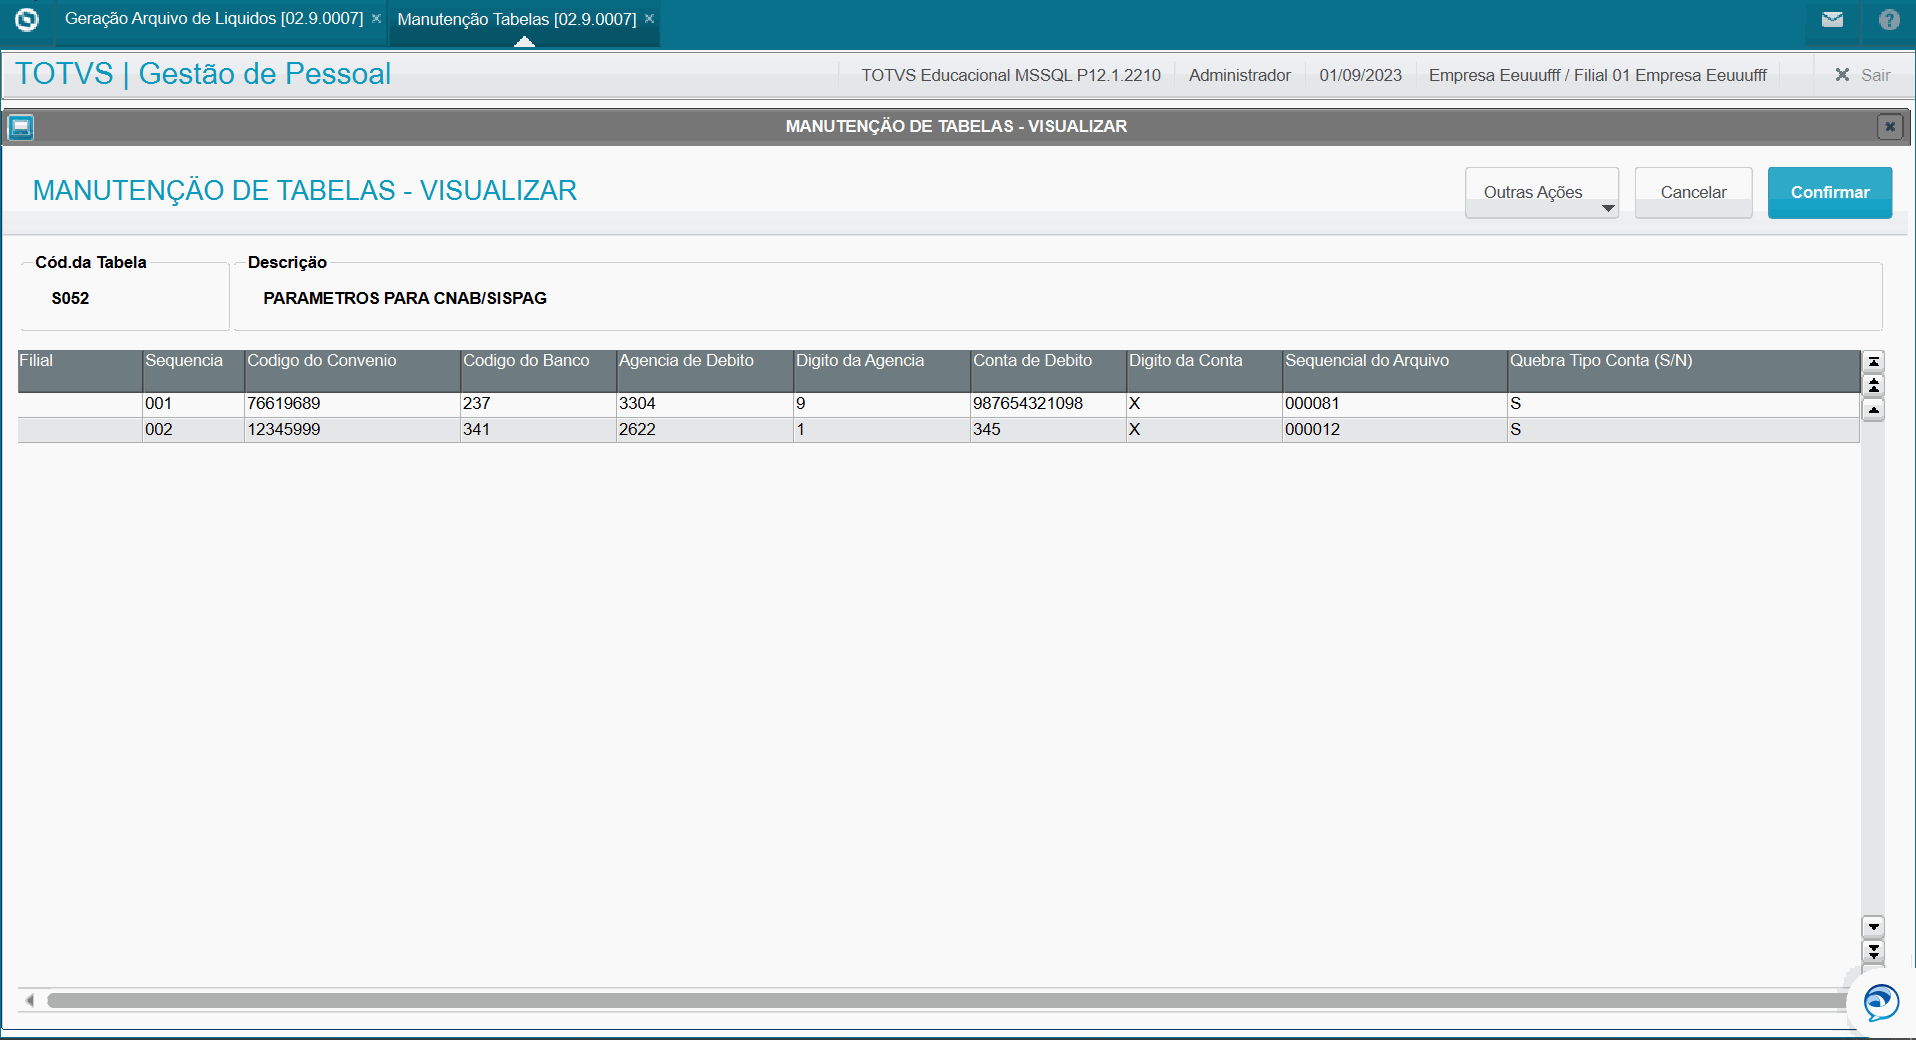This screenshot has height=1040, width=1916.
Task: Switch to Manutenção Tabelas tab
Action: pyautogui.click(x=516, y=19)
